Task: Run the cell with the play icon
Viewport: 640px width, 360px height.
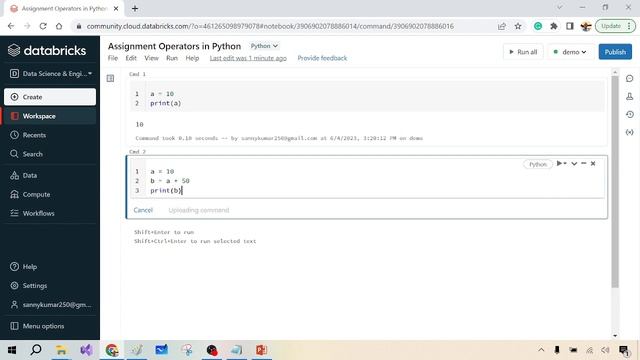Action: click(559, 164)
